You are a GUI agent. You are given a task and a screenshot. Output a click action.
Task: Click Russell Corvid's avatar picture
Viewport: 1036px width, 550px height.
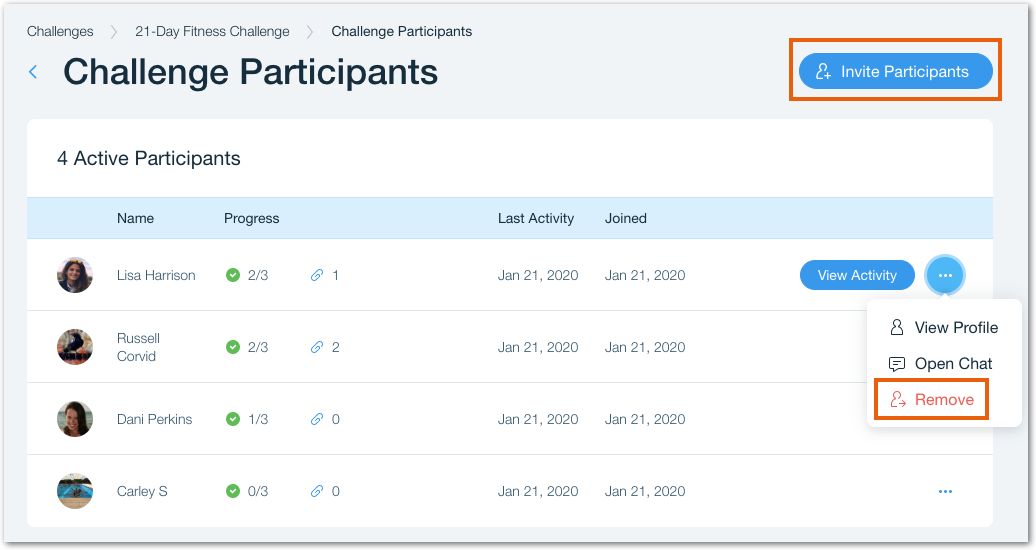pyautogui.click(x=75, y=347)
